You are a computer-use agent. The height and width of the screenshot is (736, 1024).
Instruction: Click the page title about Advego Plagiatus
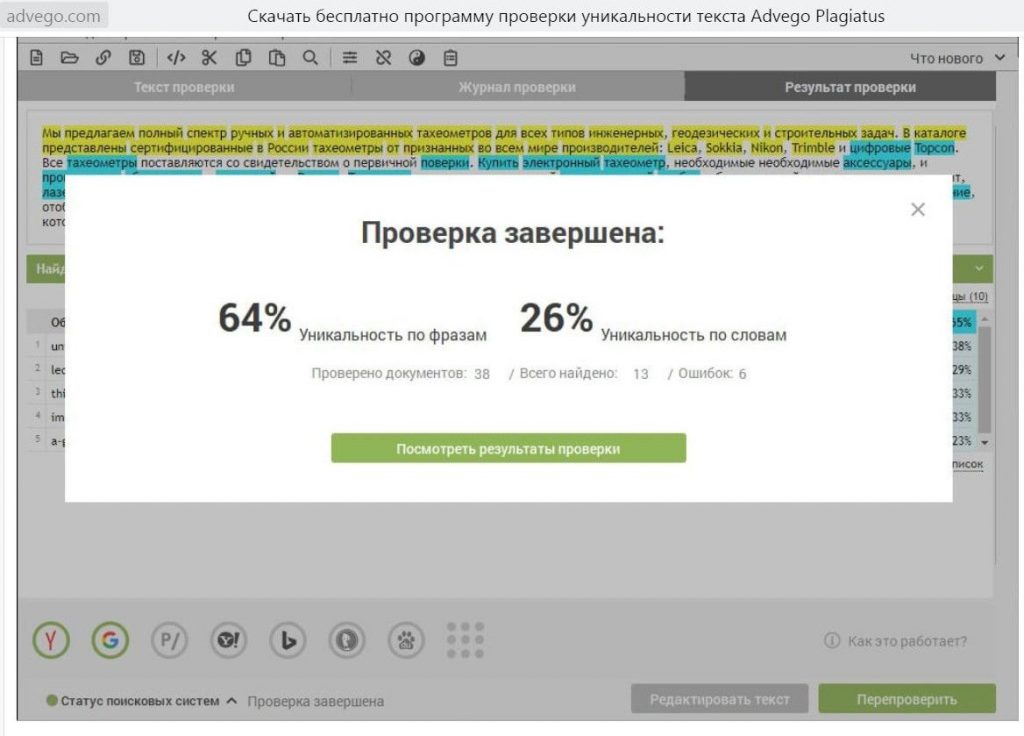point(566,16)
